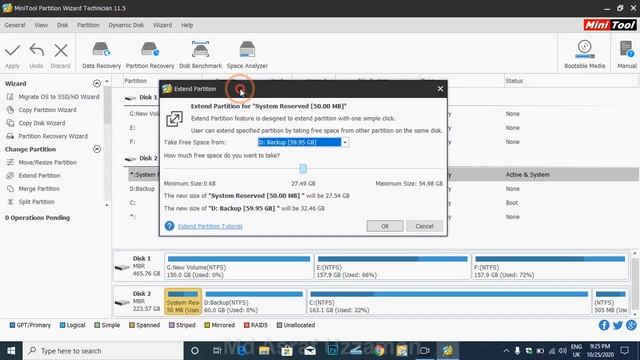The height and width of the screenshot is (360, 640).
Task: Click the Status column header
Action: coord(514,81)
